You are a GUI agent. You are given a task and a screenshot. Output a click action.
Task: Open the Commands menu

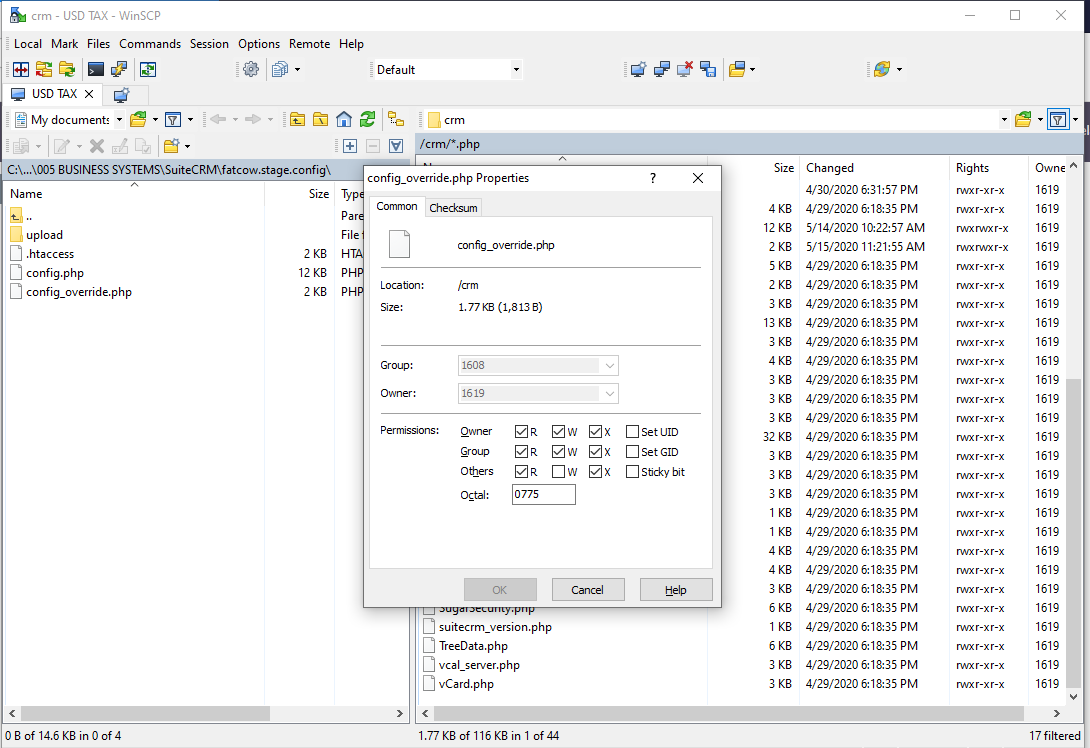coord(150,44)
